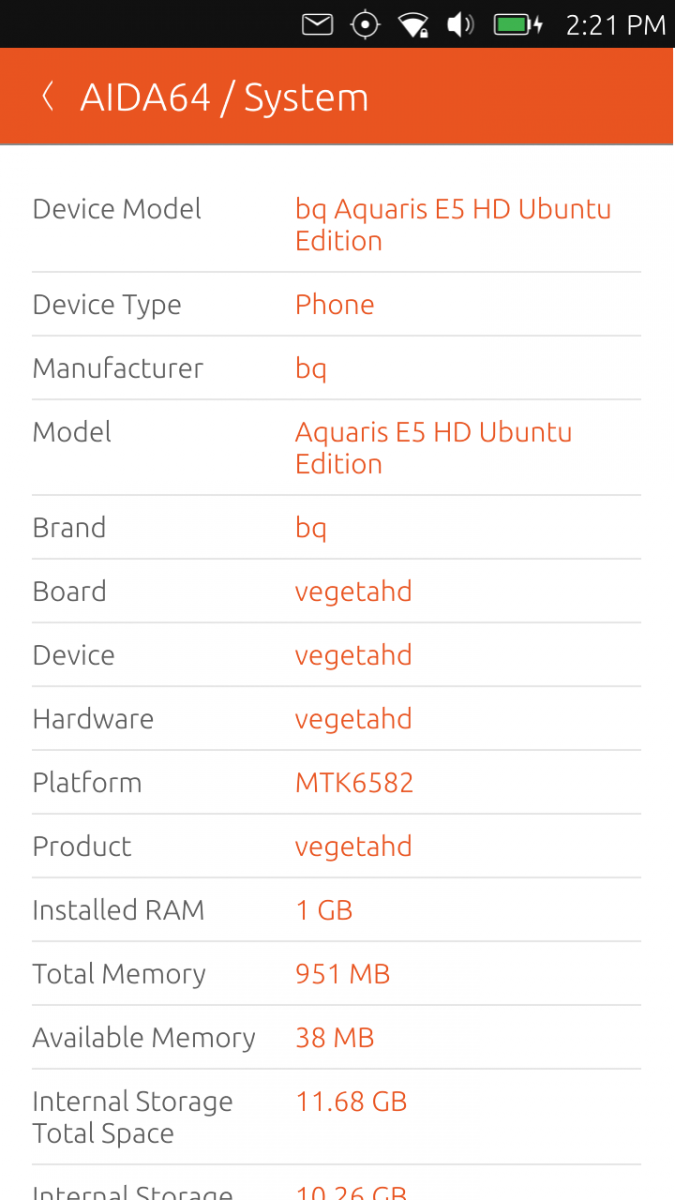Tap the Board row label
The height and width of the screenshot is (1200, 675).
(x=69, y=591)
